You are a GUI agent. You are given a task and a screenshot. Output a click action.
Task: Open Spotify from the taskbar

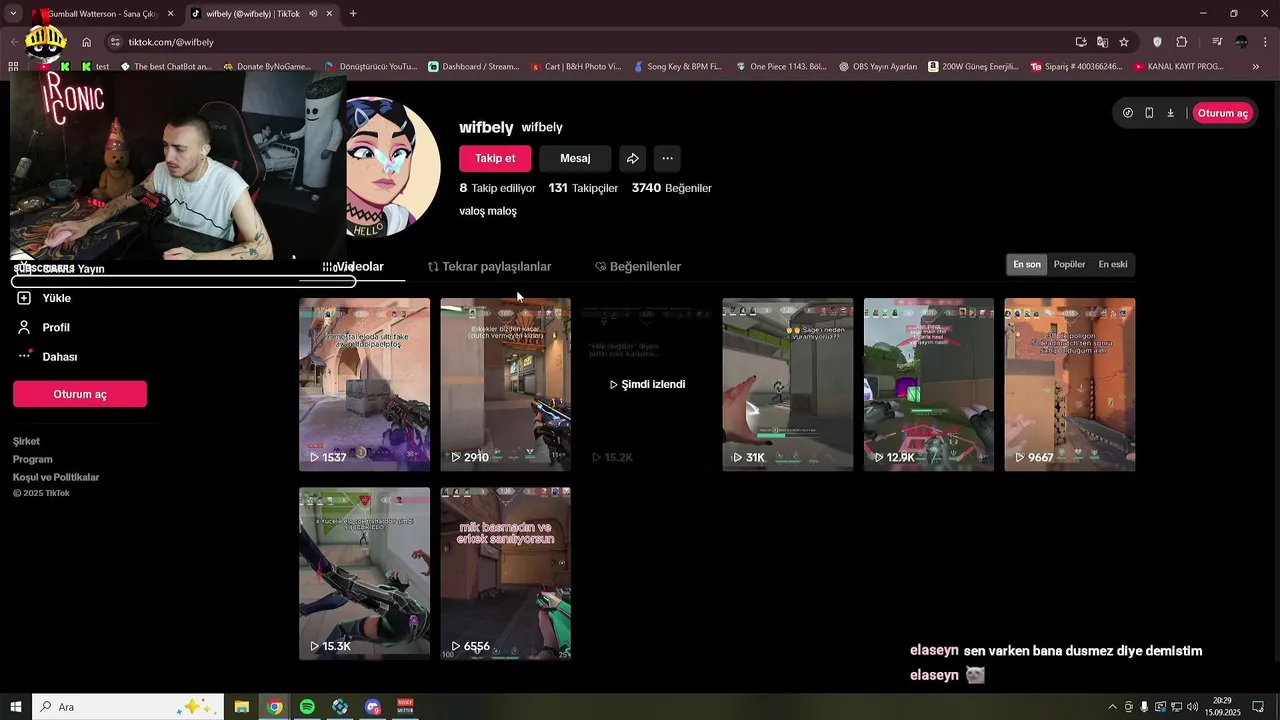(x=307, y=707)
